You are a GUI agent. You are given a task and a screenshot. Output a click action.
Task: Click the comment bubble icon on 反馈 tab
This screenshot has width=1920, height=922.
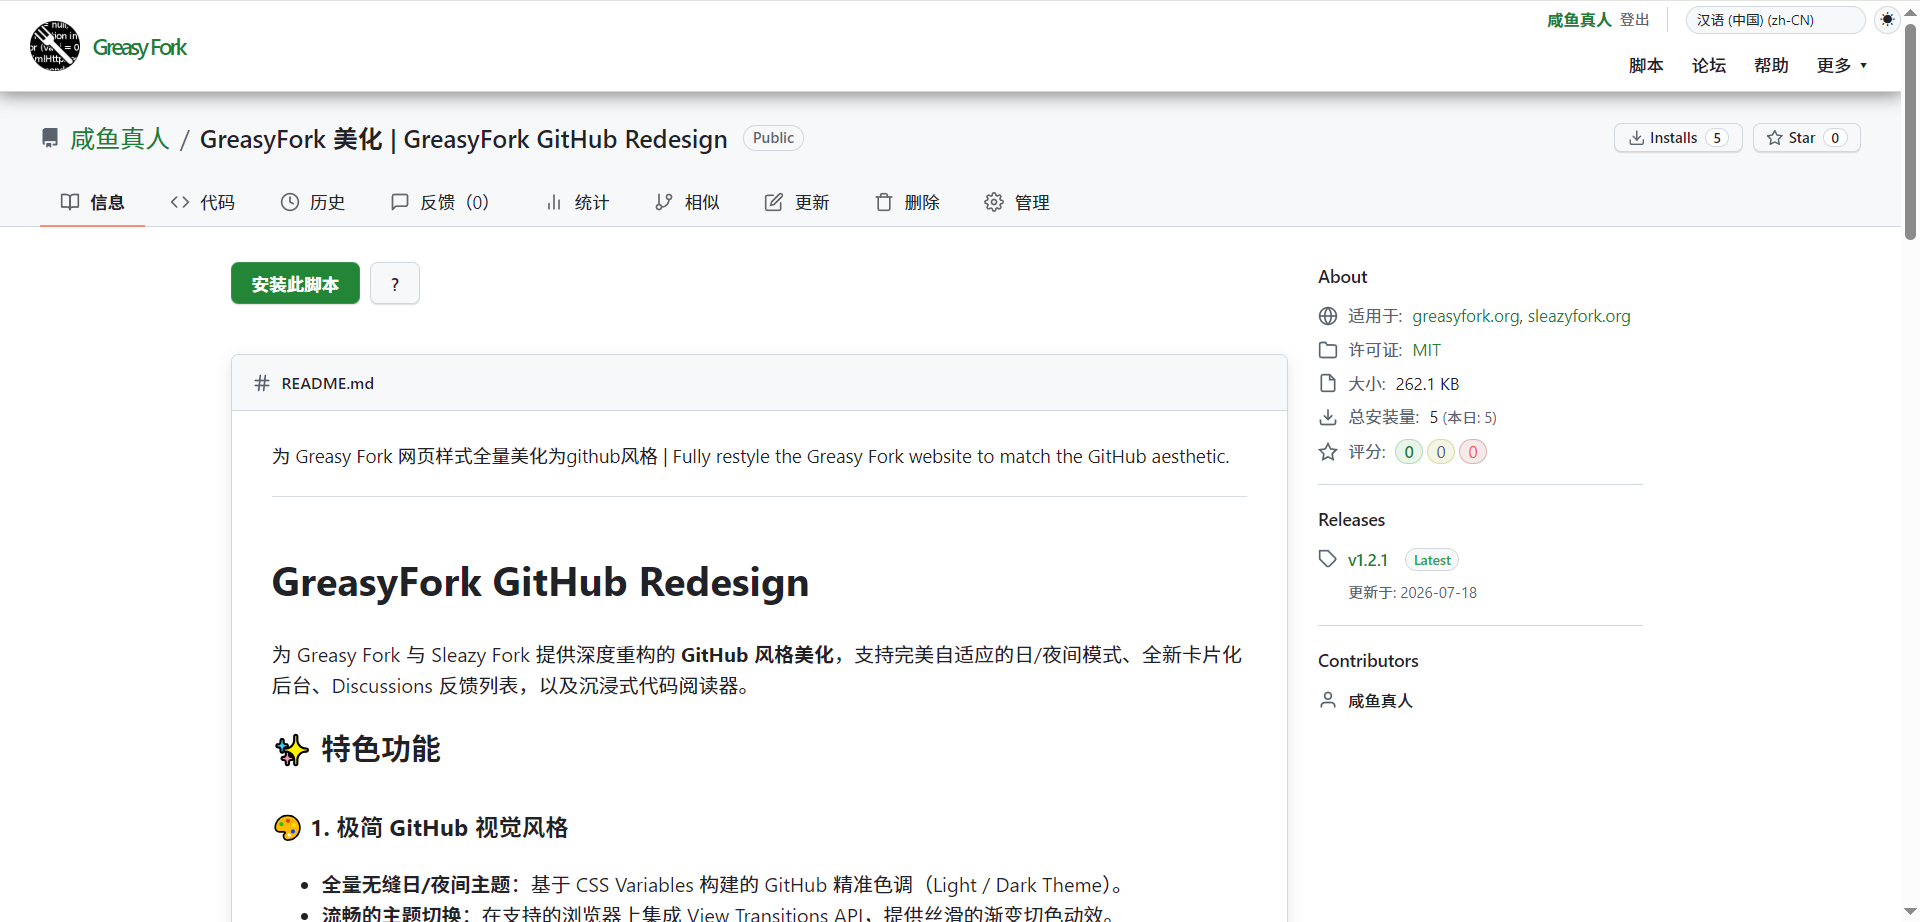pos(400,202)
